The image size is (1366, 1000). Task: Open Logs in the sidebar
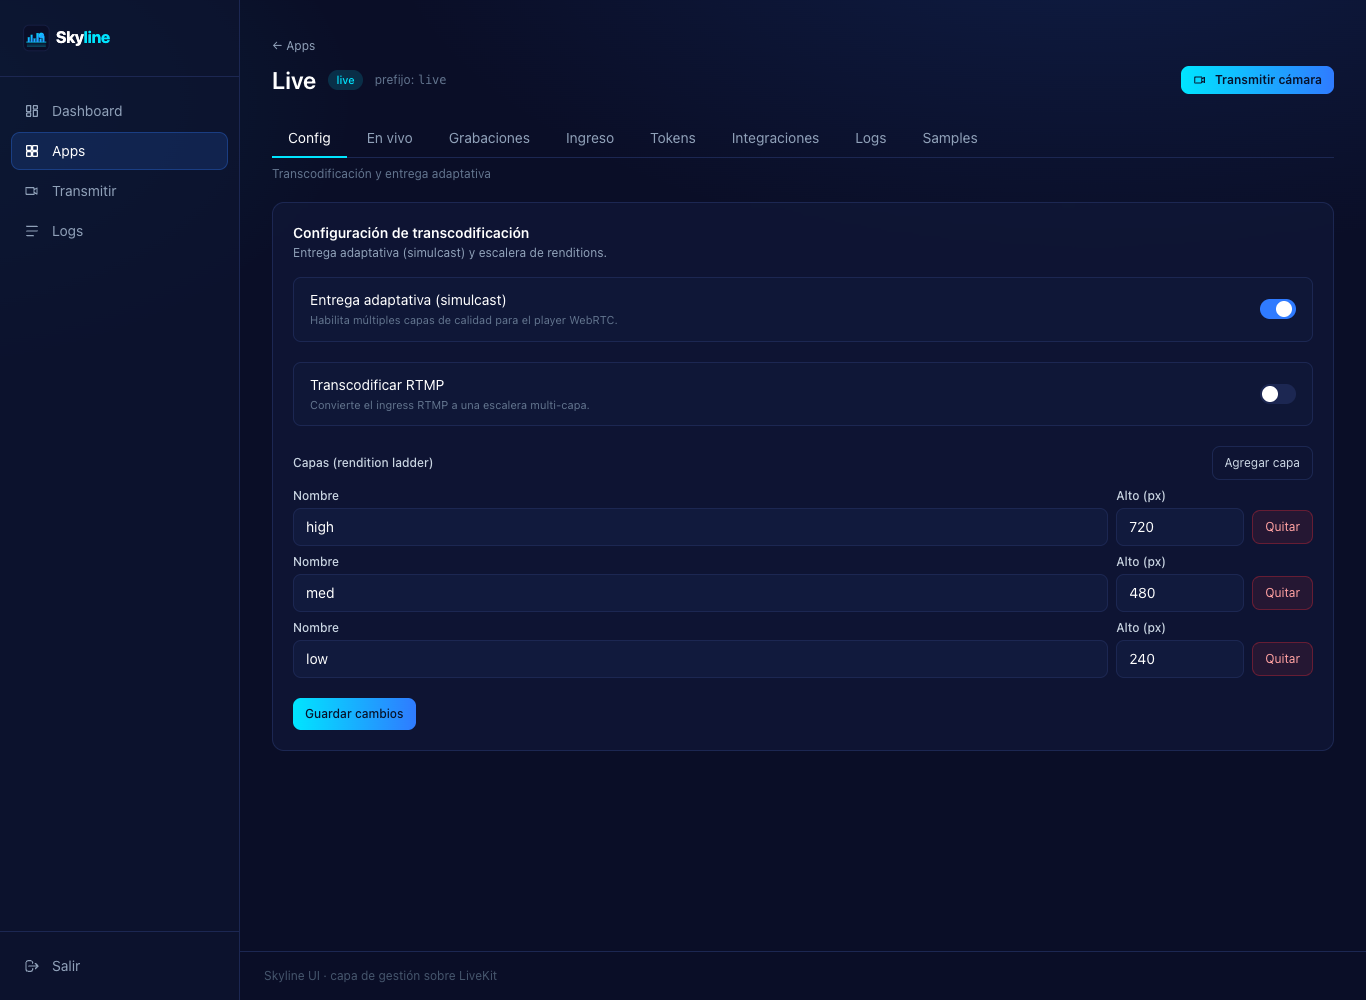(x=119, y=231)
